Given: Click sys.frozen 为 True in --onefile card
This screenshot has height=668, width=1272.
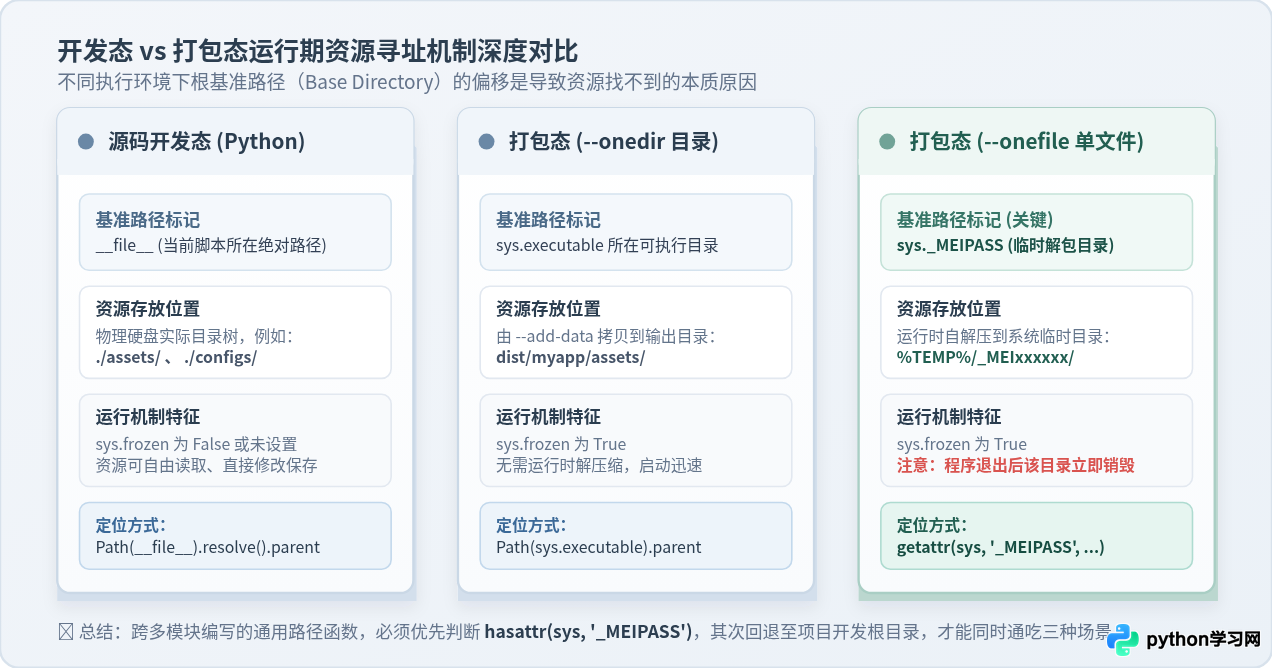Looking at the screenshot, I should (x=962, y=444).
